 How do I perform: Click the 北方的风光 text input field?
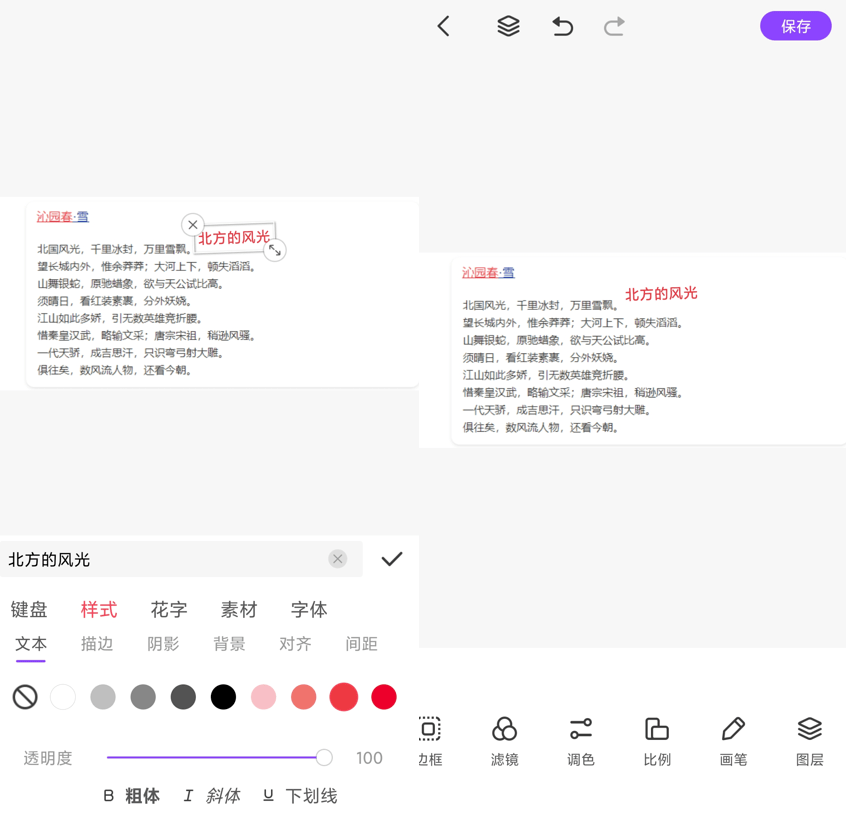181,559
